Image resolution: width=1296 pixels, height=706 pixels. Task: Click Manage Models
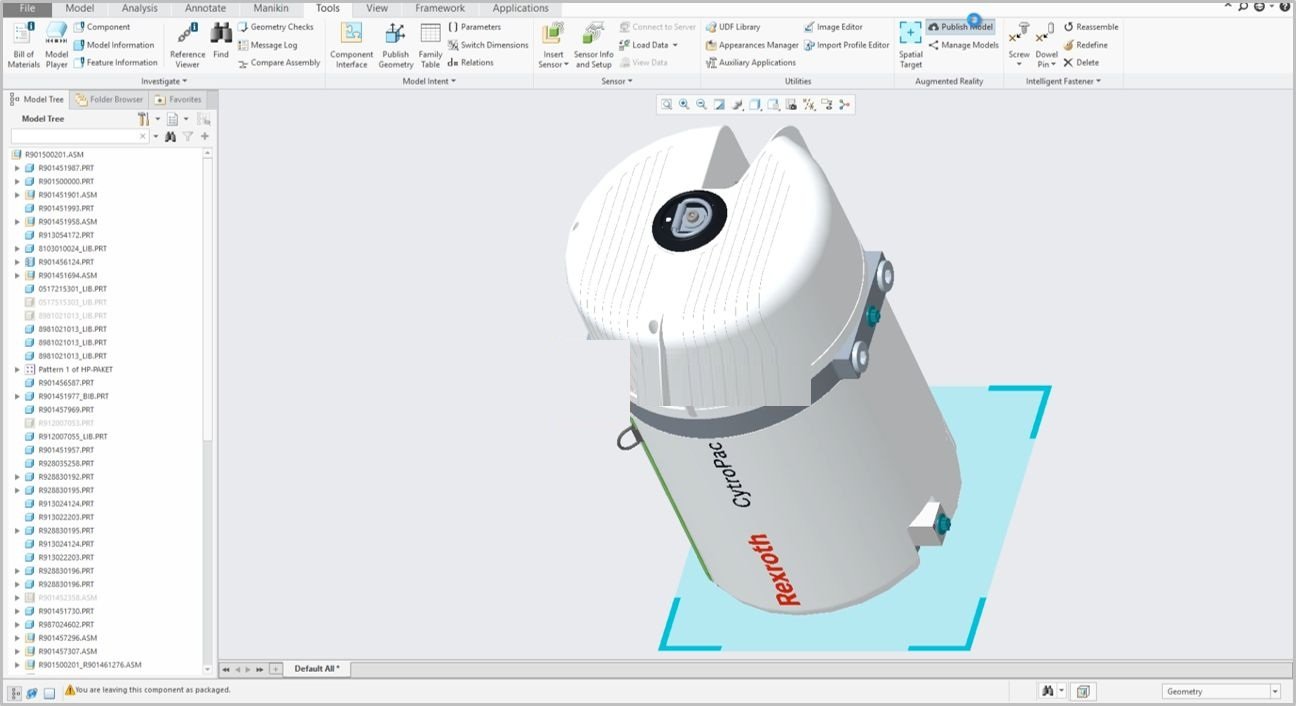(963, 45)
